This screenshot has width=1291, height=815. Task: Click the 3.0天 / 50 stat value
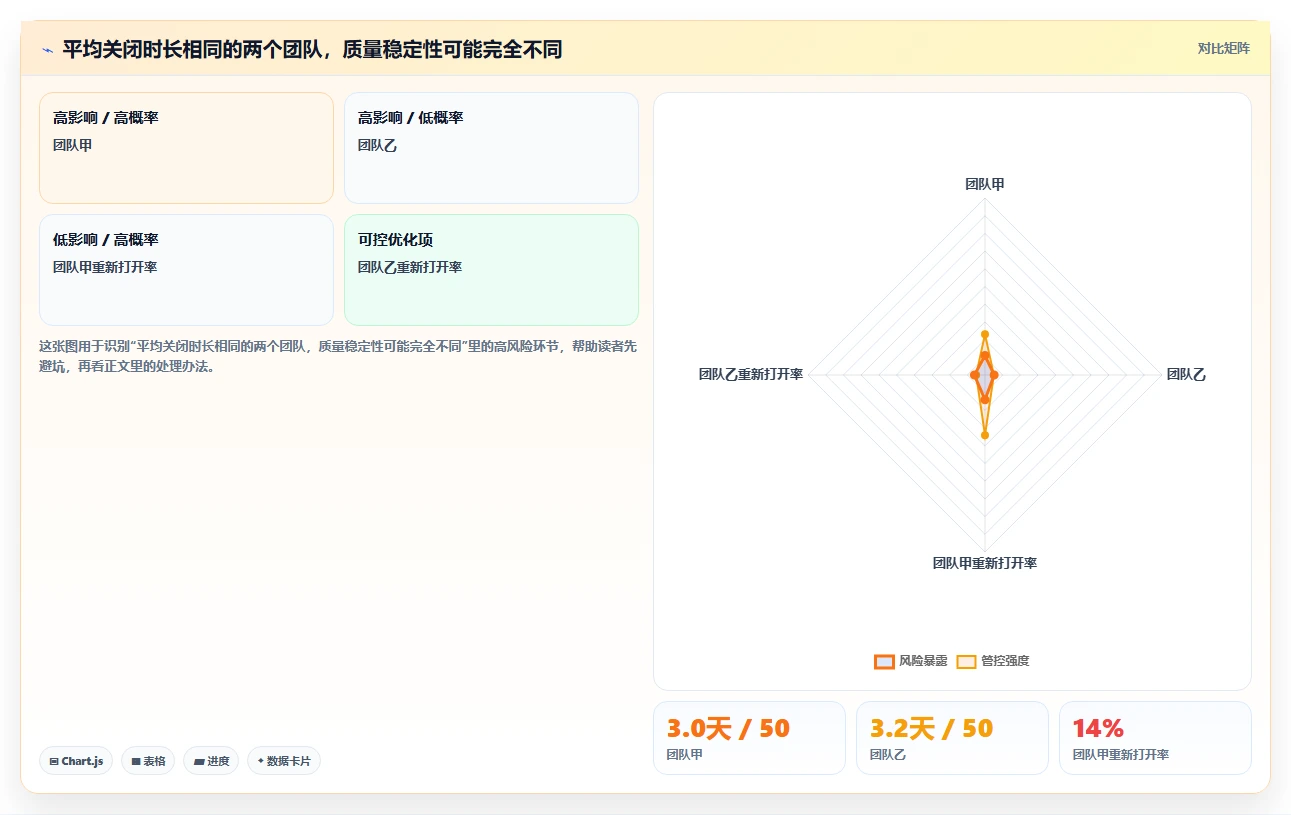(728, 728)
